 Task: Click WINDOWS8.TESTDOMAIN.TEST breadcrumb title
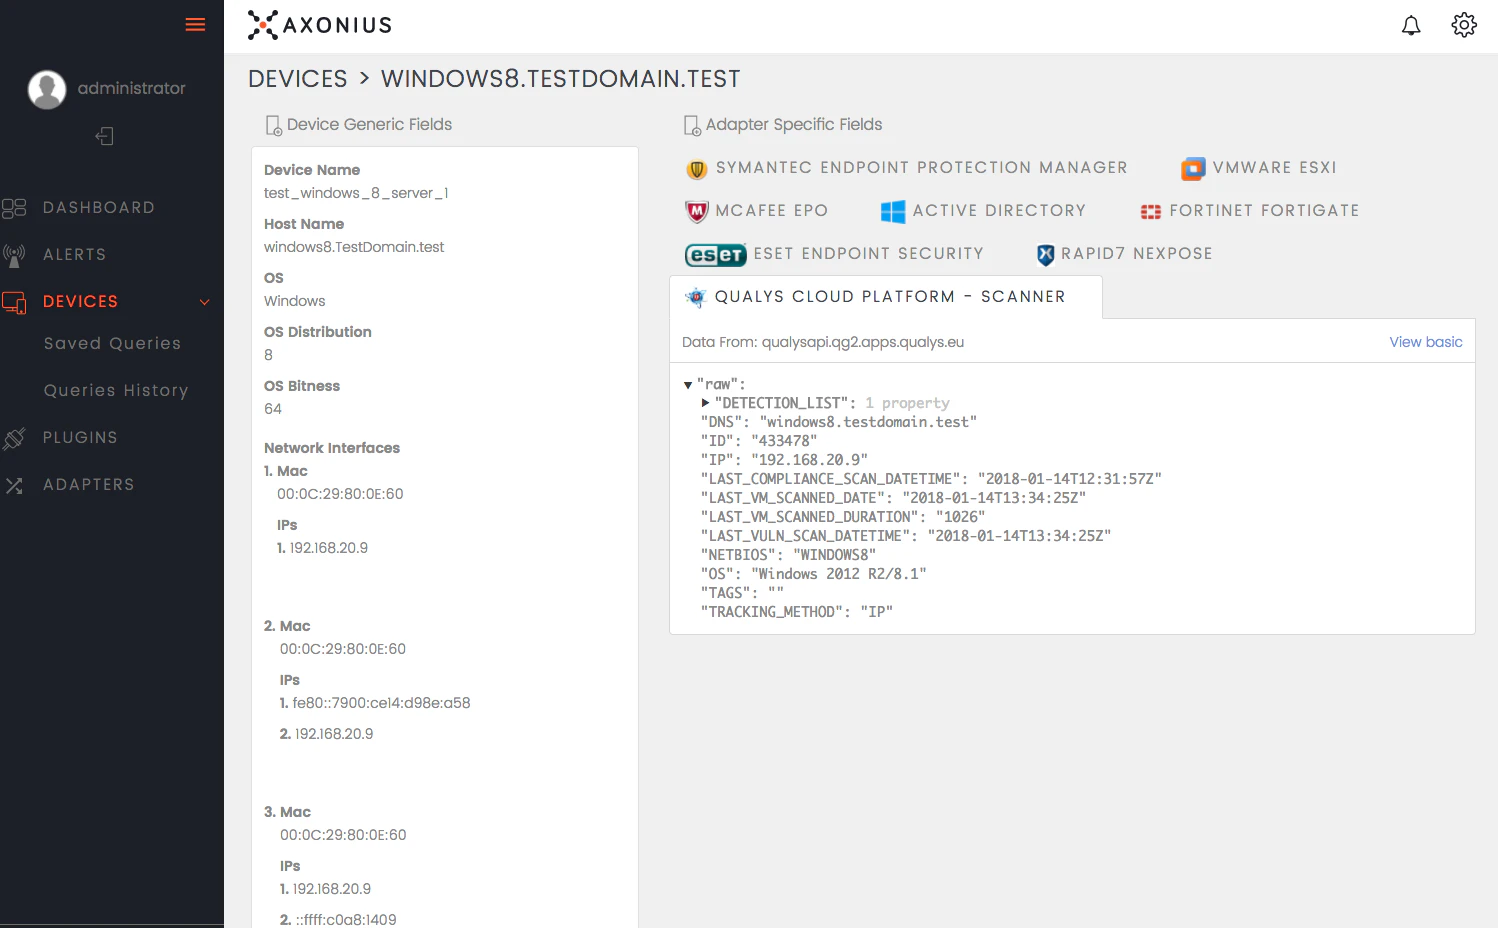561,79
